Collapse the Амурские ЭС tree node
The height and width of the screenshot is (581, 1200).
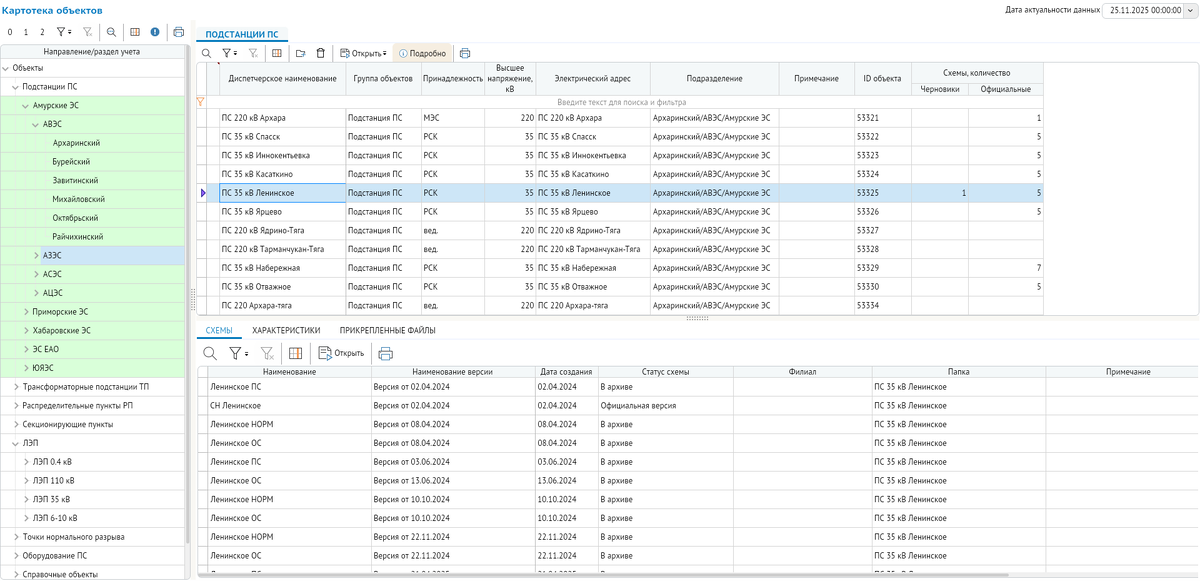(x=26, y=105)
